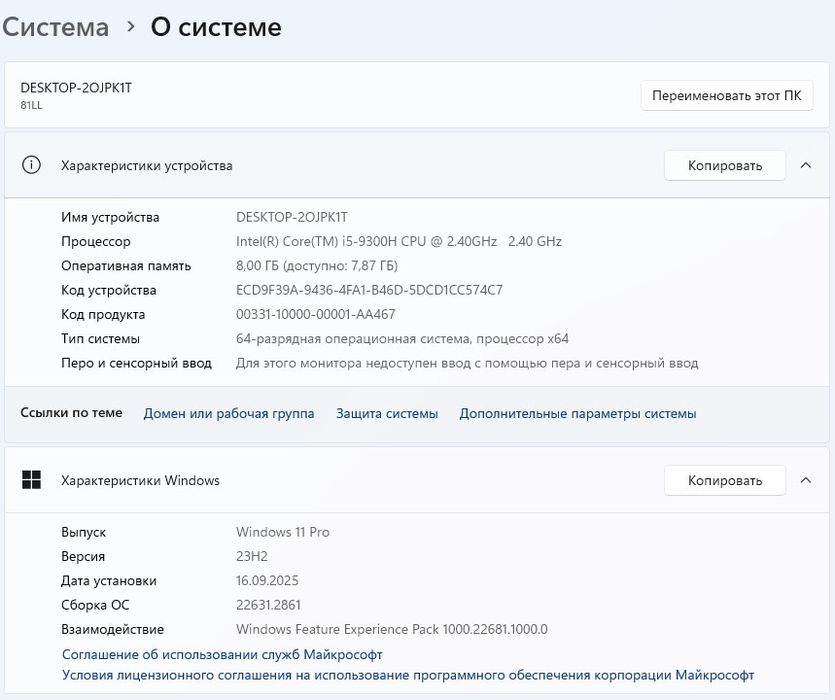This screenshot has width=835, height=700.
Task: Select device ID ECD9F39A-9436-4FA1-B46D-5DCD1CC574C7
Action: pyautogui.click(x=369, y=290)
